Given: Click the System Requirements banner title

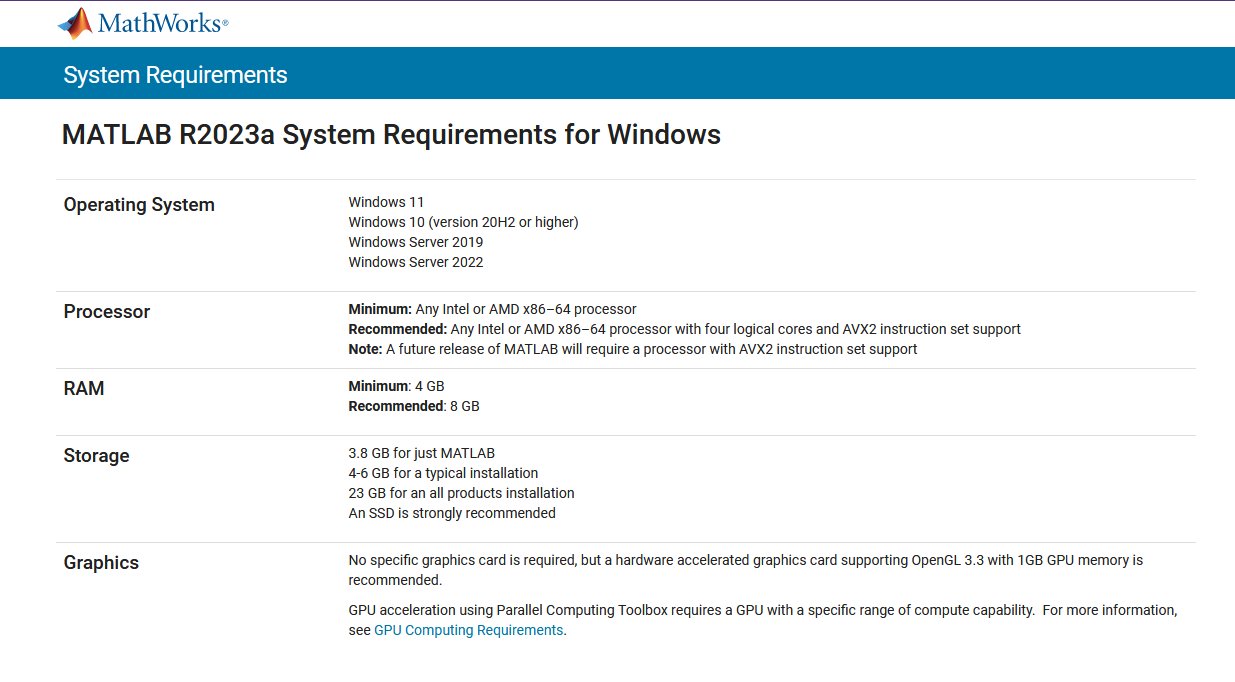Looking at the screenshot, I should tap(175, 75).
